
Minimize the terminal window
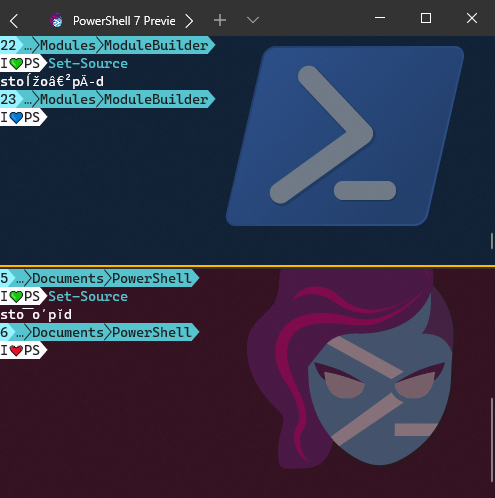click(380, 18)
